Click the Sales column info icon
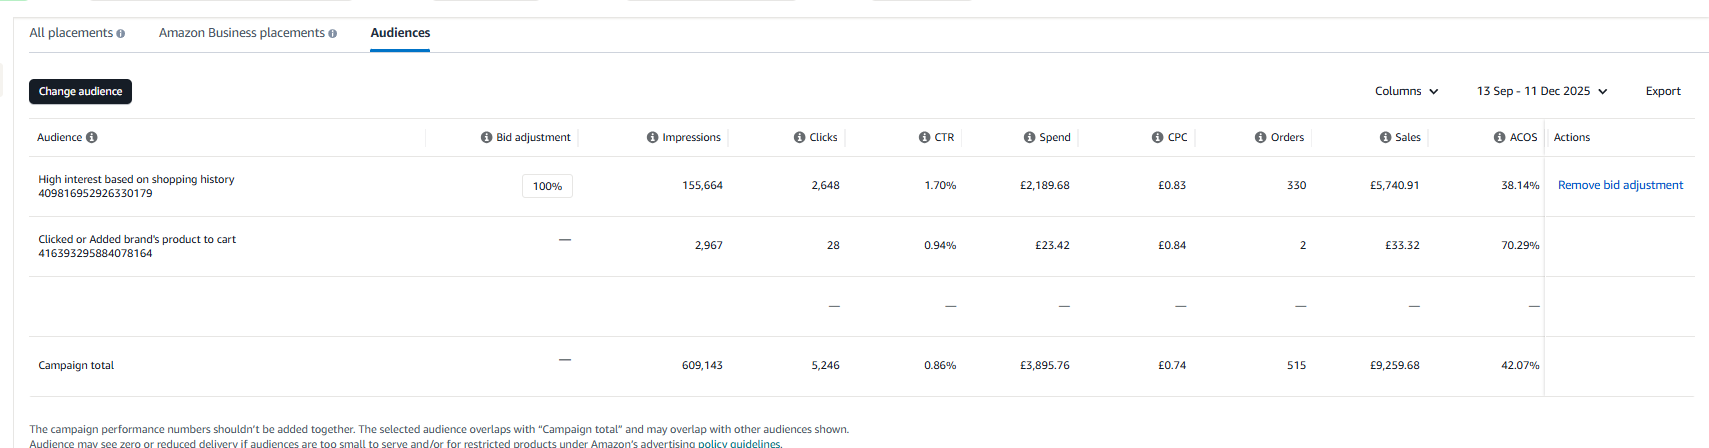1709x448 pixels. pyautogui.click(x=1386, y=138)
